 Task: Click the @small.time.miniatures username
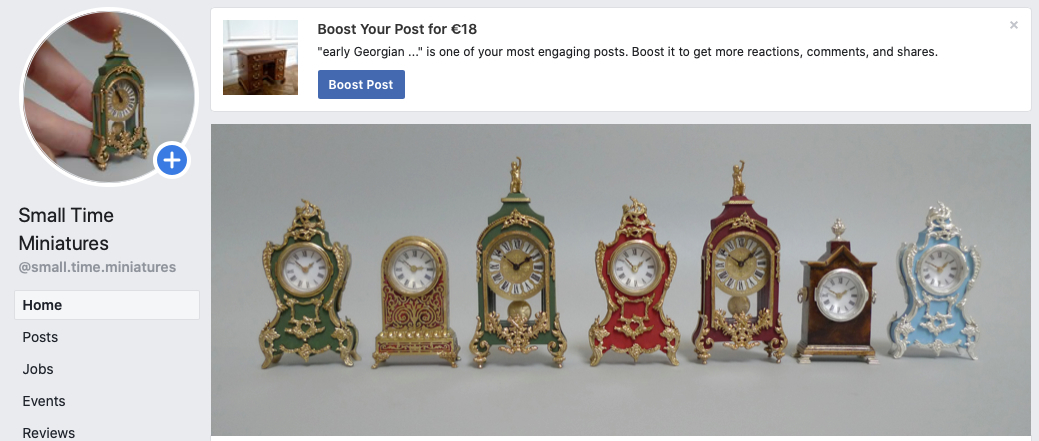pos(97,268)
